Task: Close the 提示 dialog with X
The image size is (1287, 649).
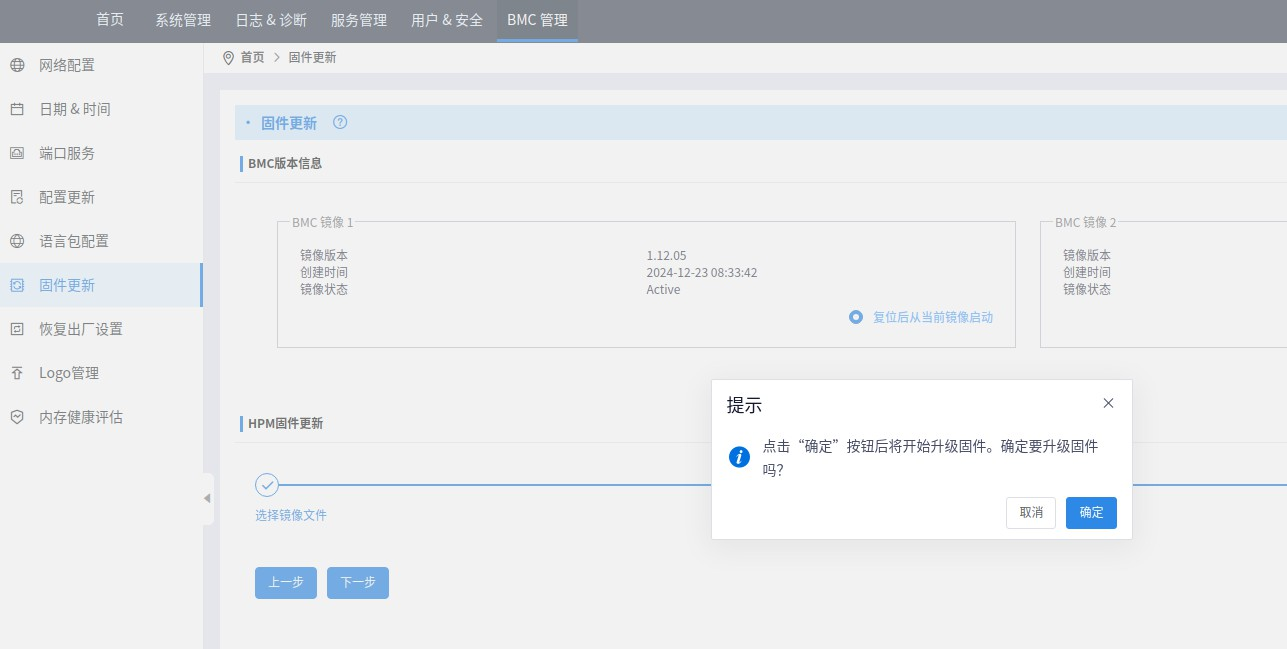Action: click(1108, 403)
